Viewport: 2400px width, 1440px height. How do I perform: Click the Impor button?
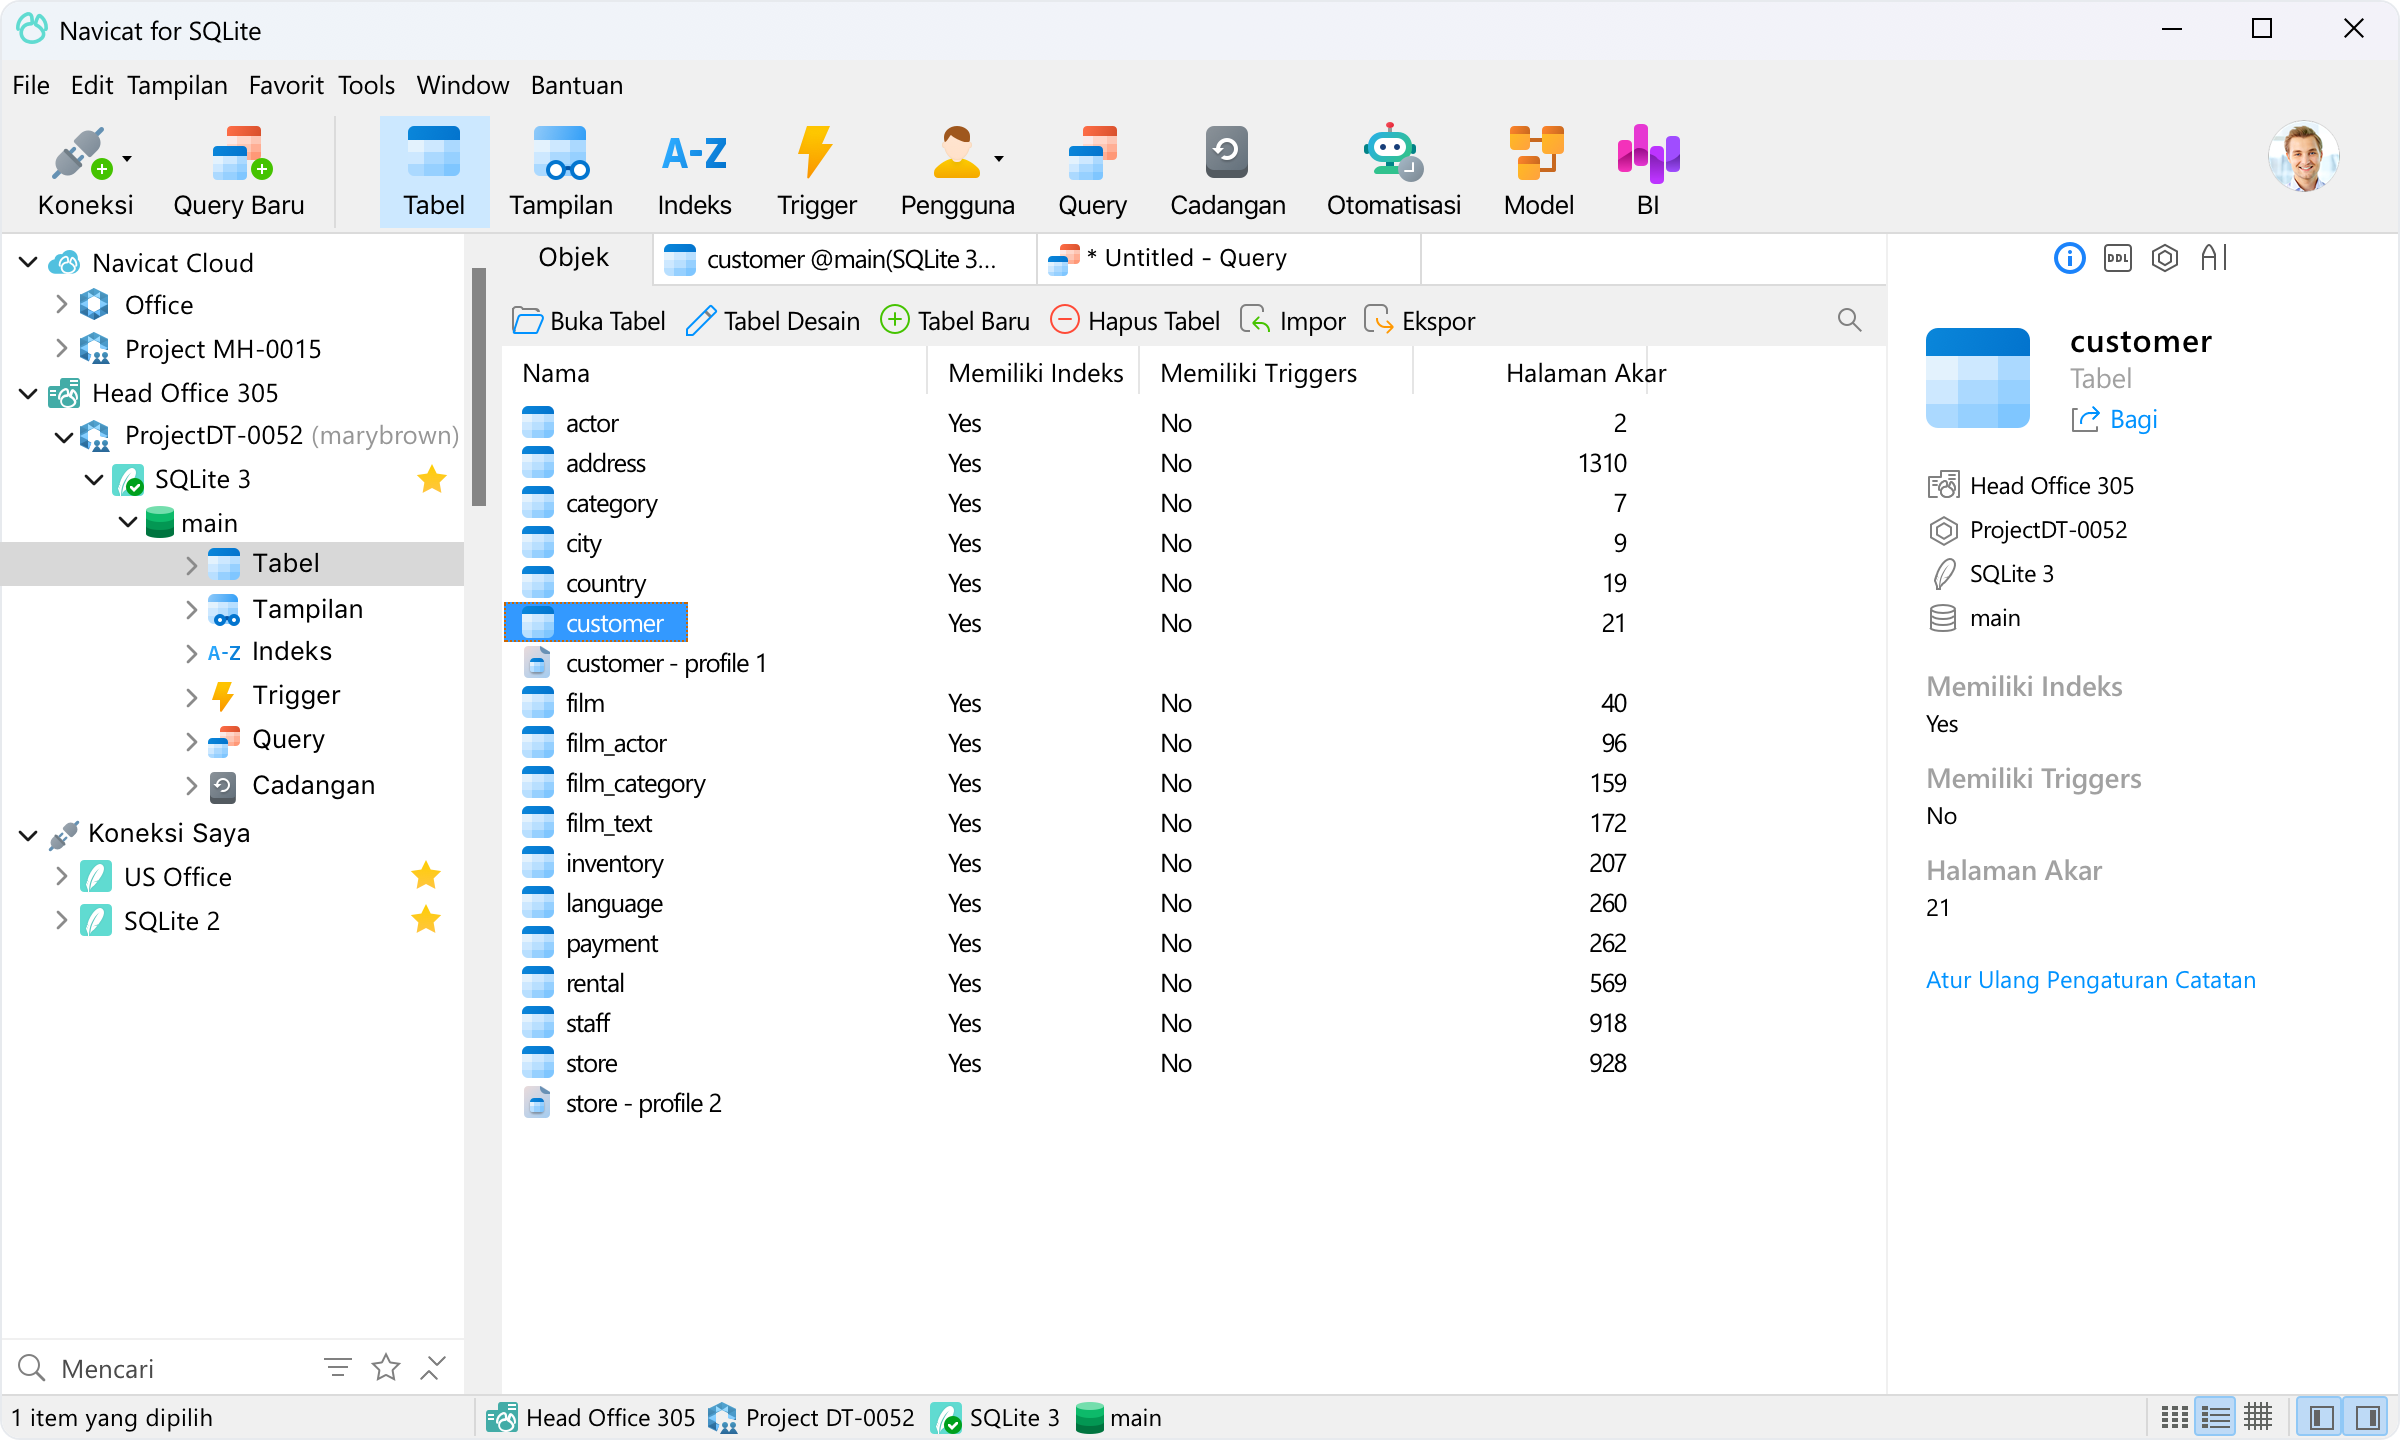(x=1292, y=321)
